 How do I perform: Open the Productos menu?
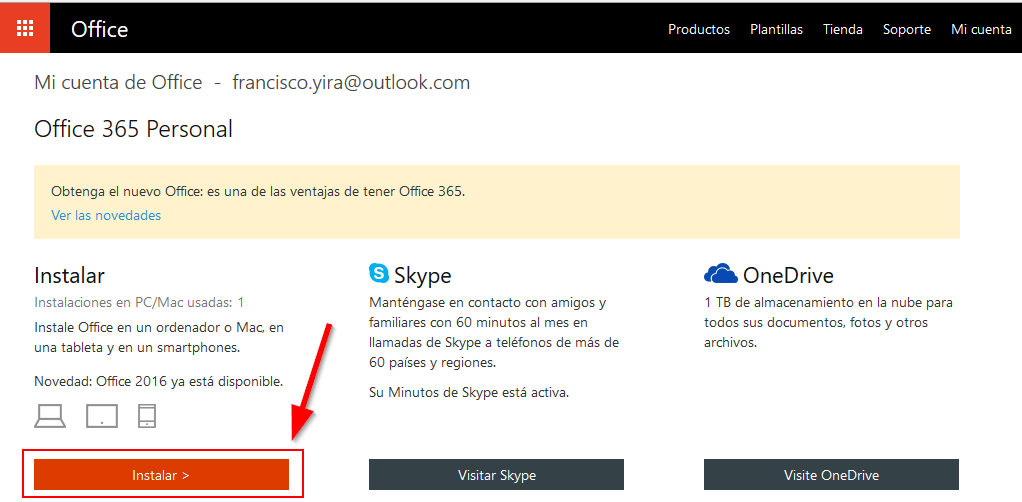[699, 29]
